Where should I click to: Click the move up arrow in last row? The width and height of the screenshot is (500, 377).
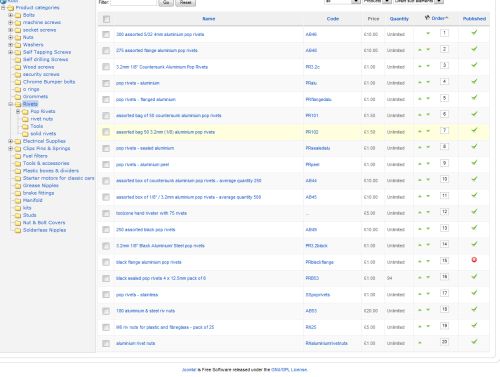[420, 343]
